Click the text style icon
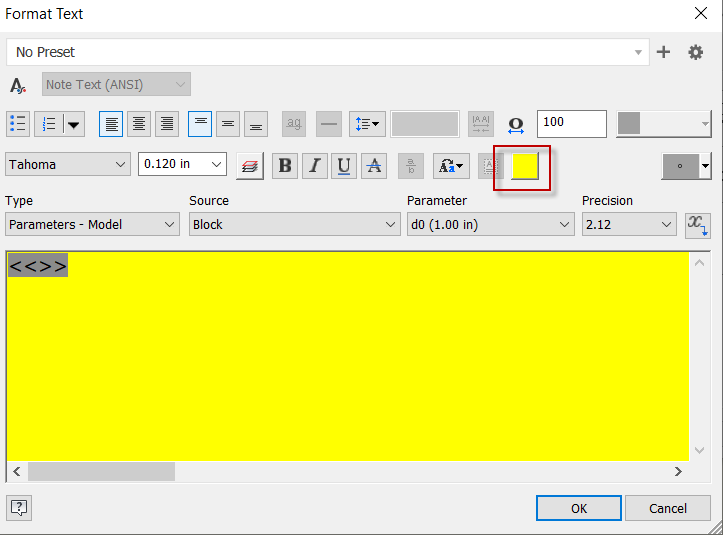 (18, 85)
